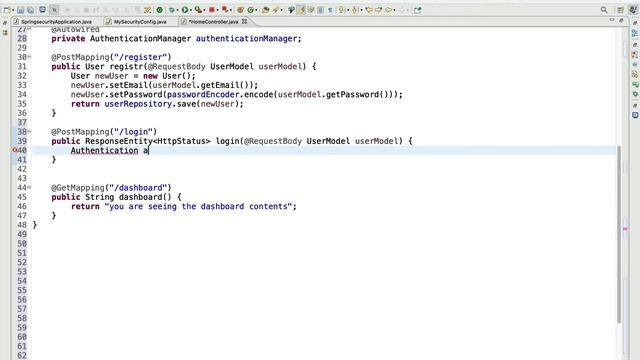Click the Pin Editor icon
Image resolution: width=640 pixels, height=360 pixels.
point(417,10)
